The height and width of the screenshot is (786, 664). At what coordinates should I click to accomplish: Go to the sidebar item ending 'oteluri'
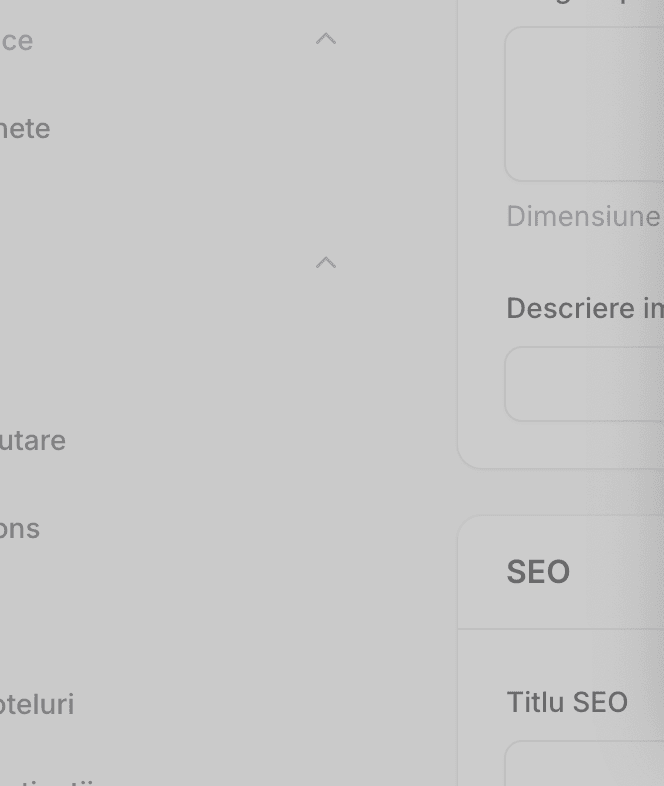(x=37, y=704)
